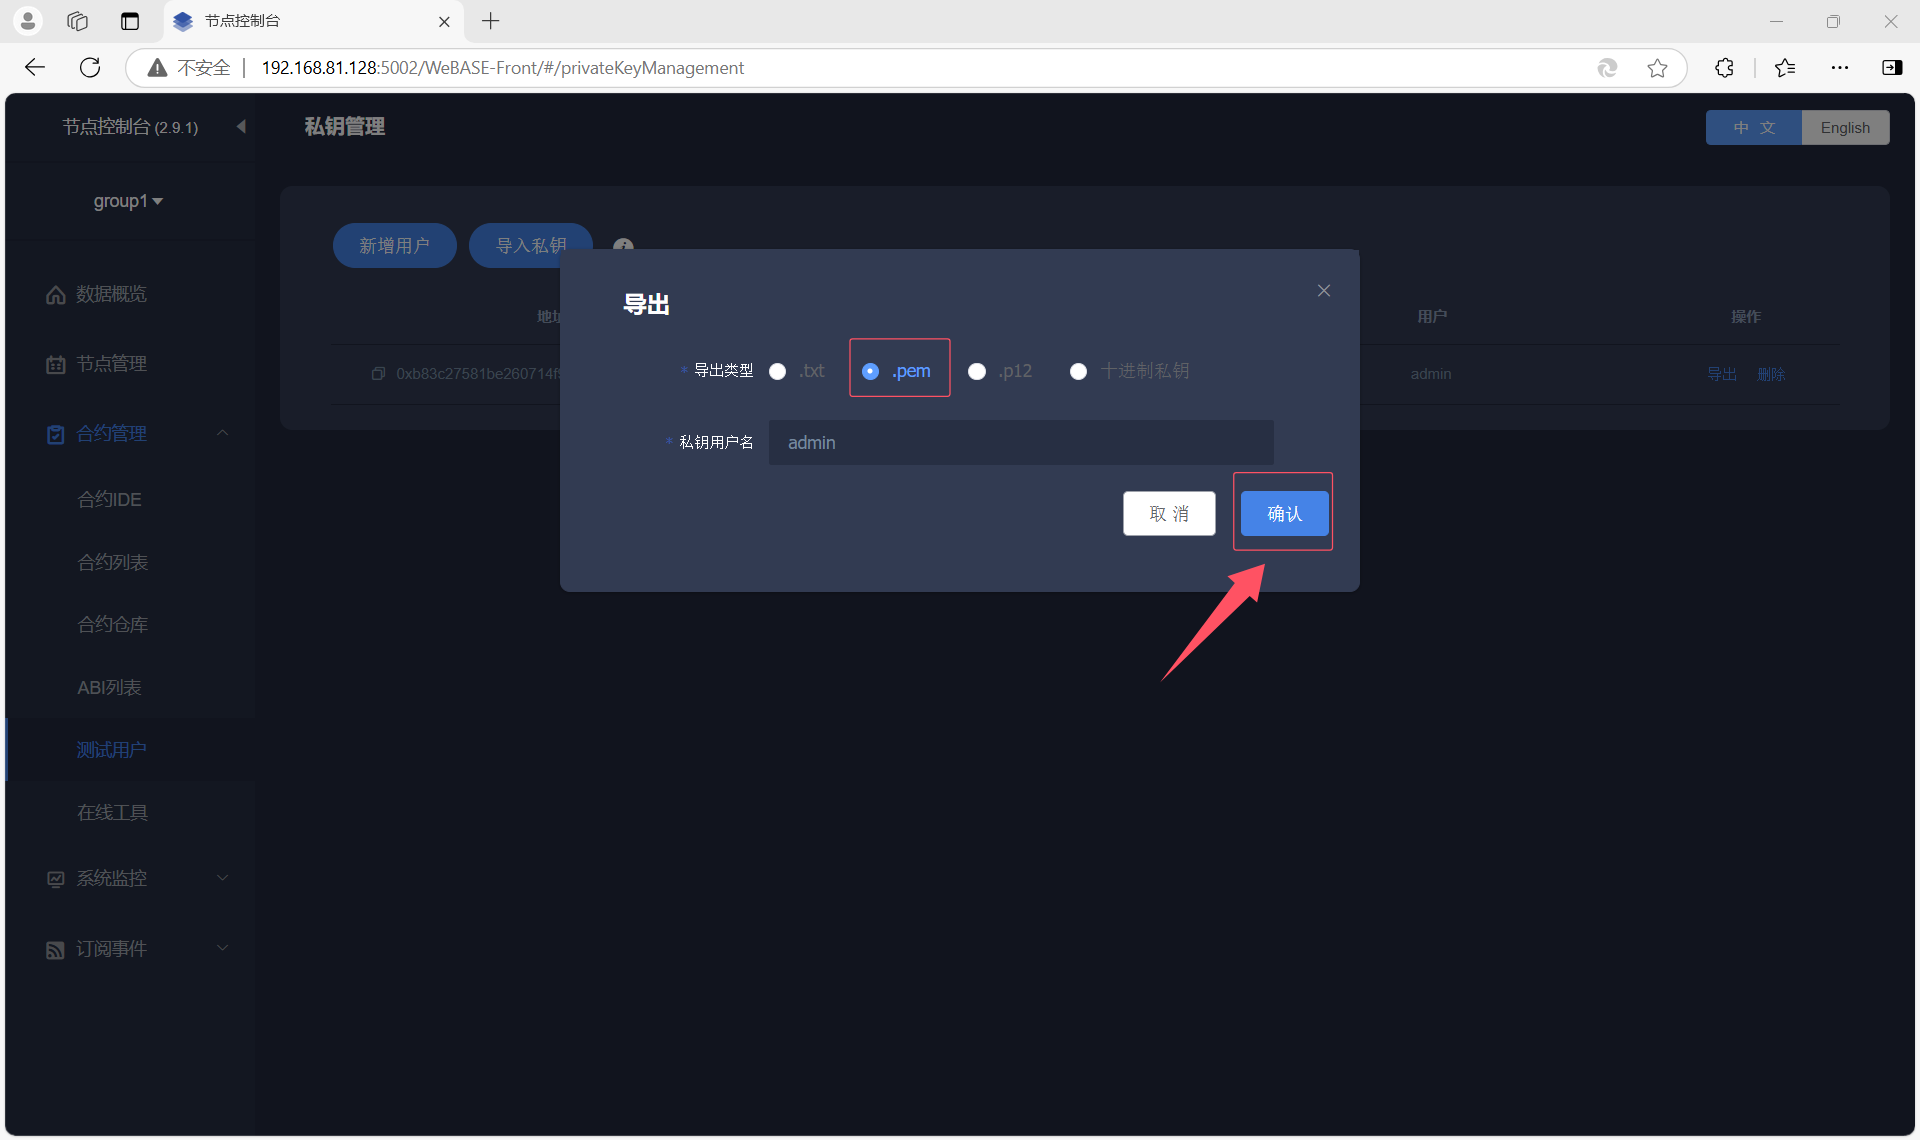Viewport: 1920px width, 1140px height.
Task: Open the group1 dropdown
Action: (128, 201)
